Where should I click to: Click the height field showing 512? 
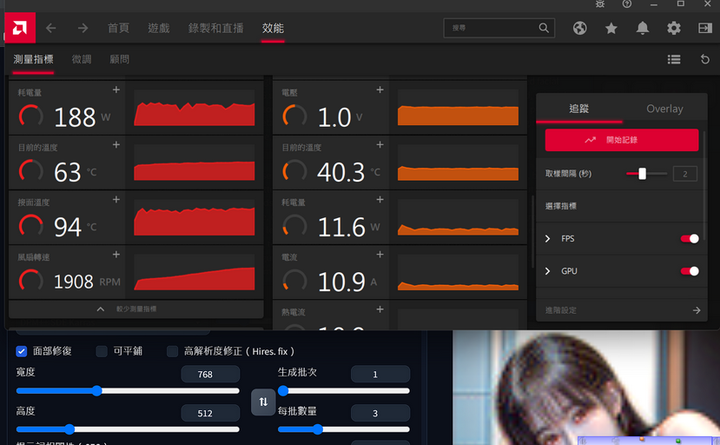210,413
